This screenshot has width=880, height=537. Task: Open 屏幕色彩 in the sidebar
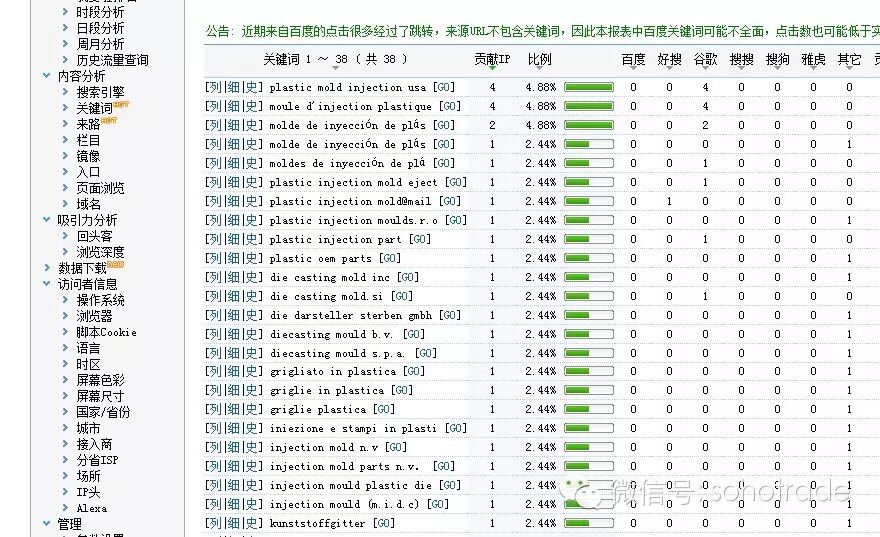click(x=100, y=380)
